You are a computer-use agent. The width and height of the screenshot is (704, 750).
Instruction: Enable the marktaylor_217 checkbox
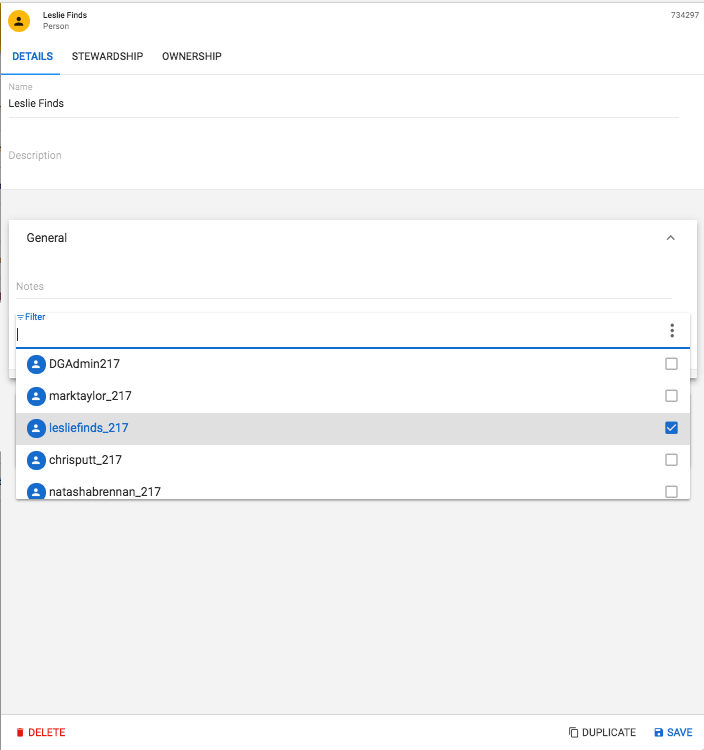click(x=671, y=396)
